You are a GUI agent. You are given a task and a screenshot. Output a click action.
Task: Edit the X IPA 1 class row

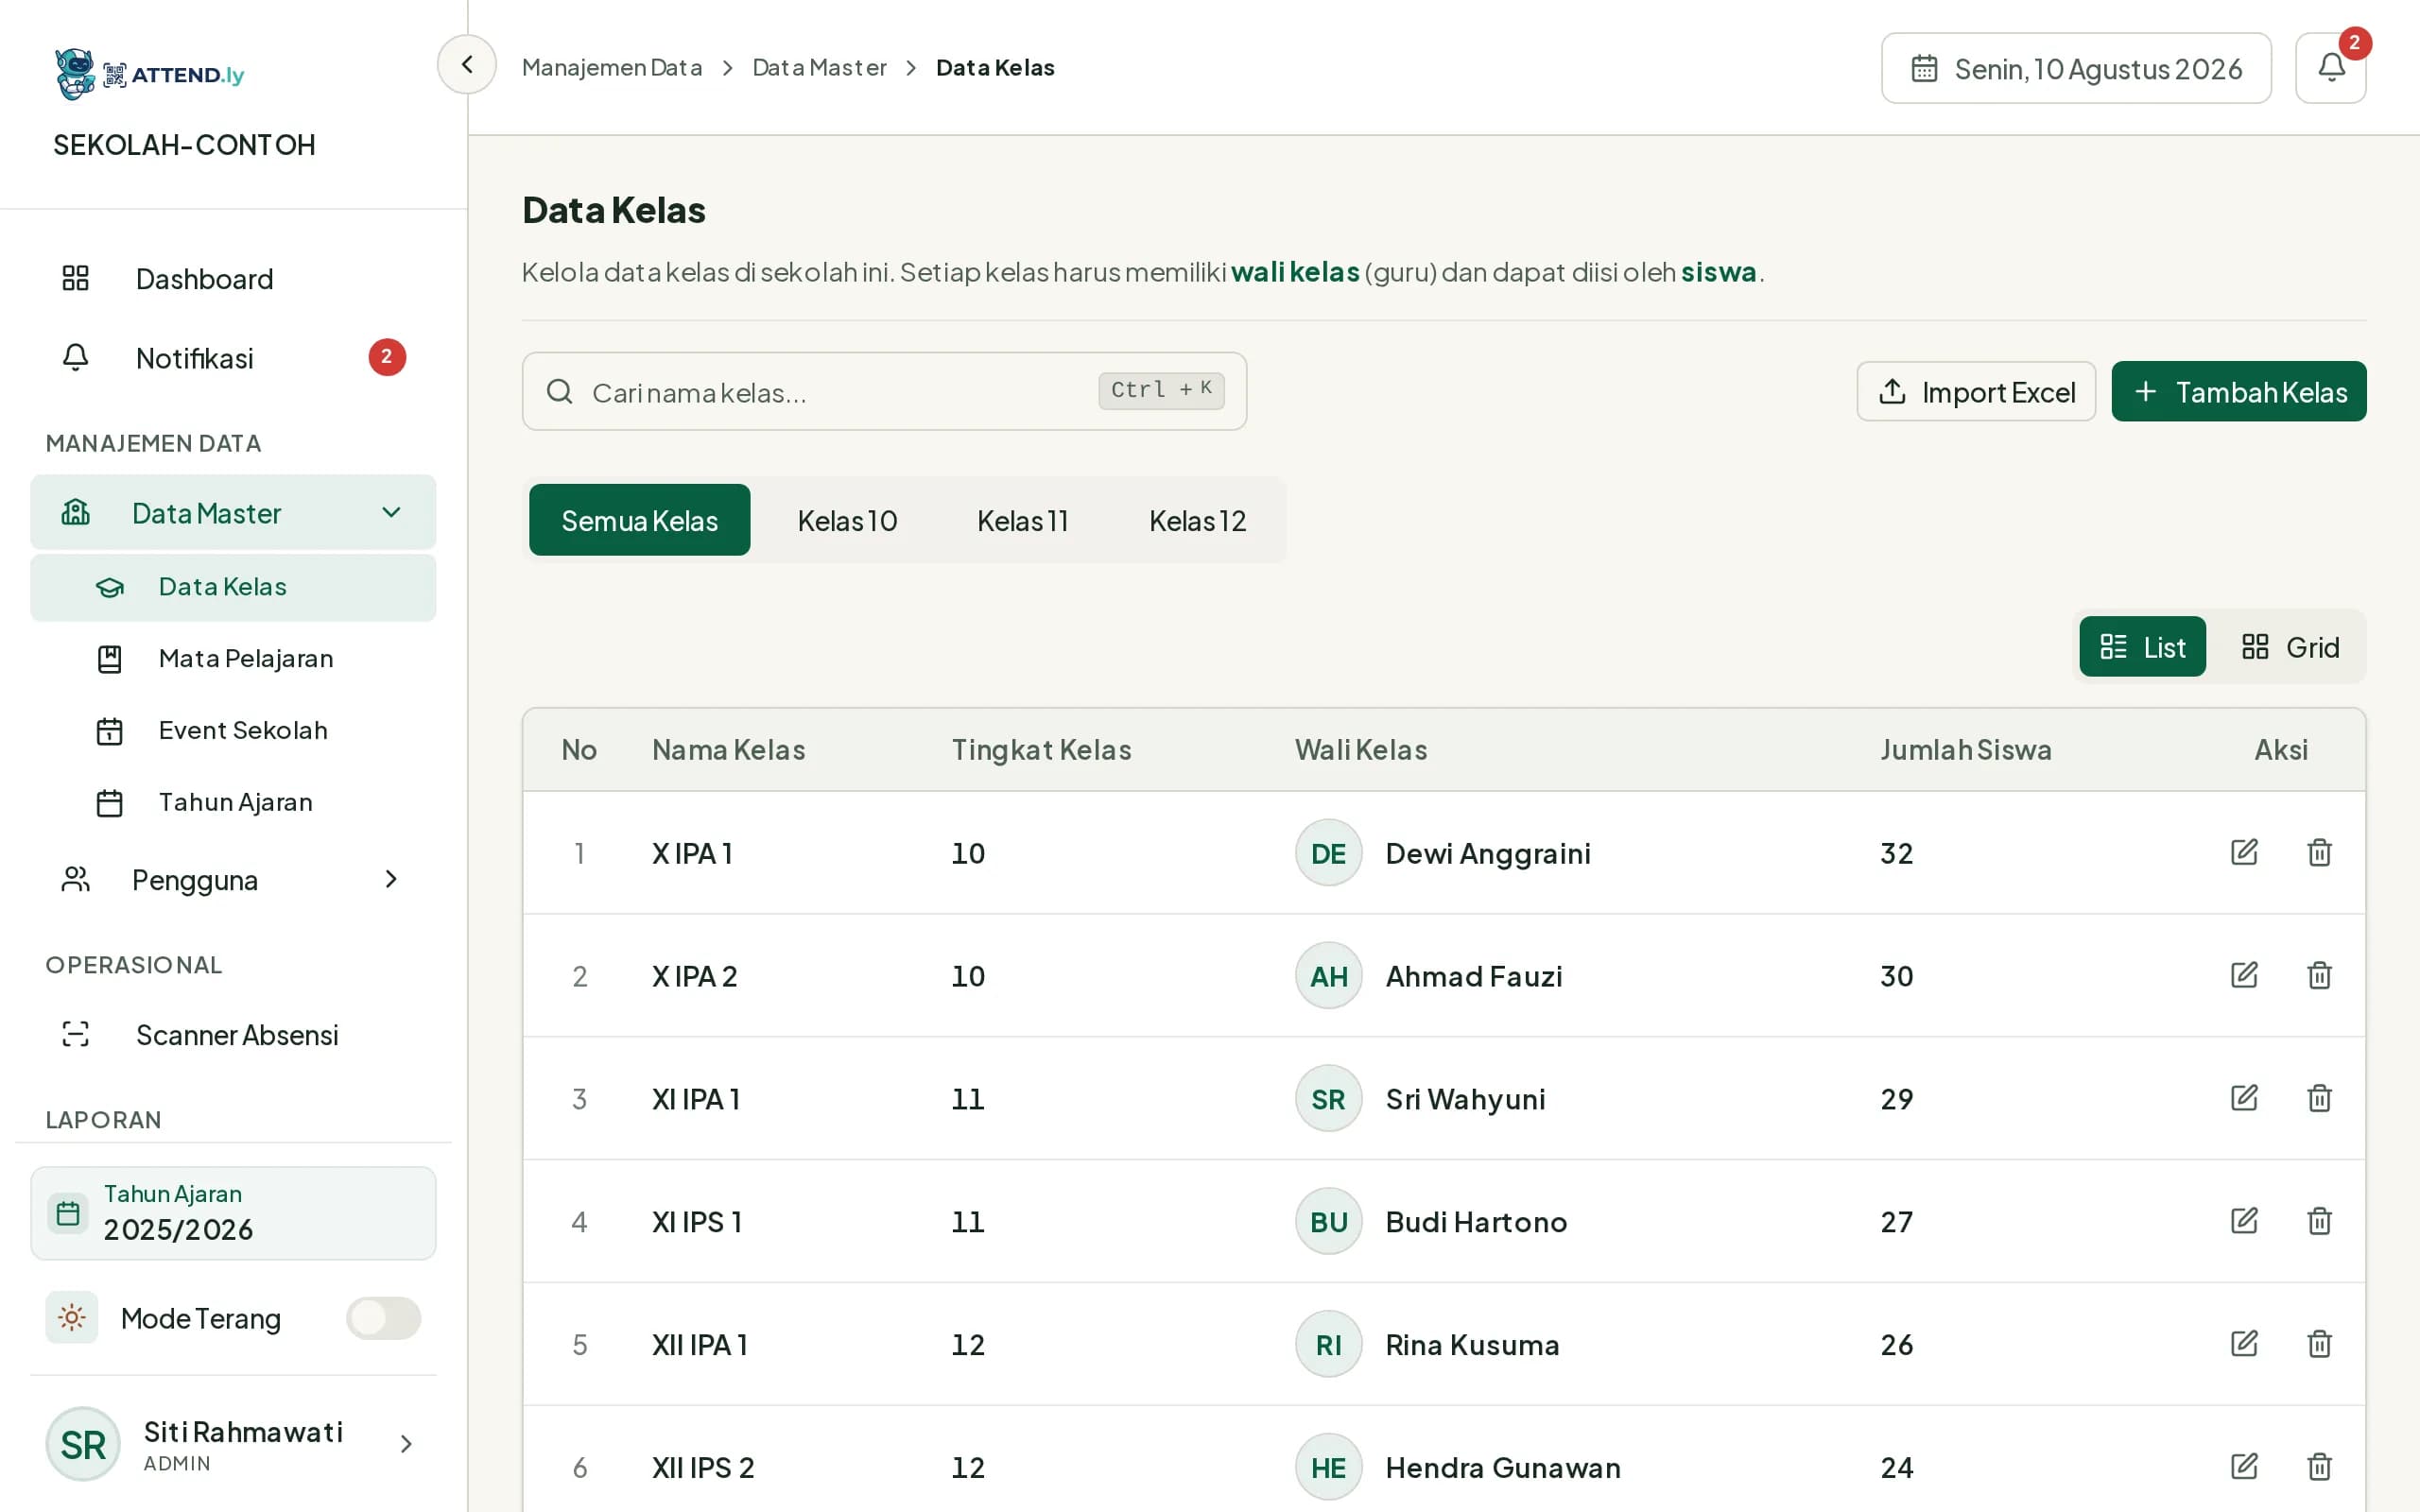pyautogui.click(x=2244, y=852)
